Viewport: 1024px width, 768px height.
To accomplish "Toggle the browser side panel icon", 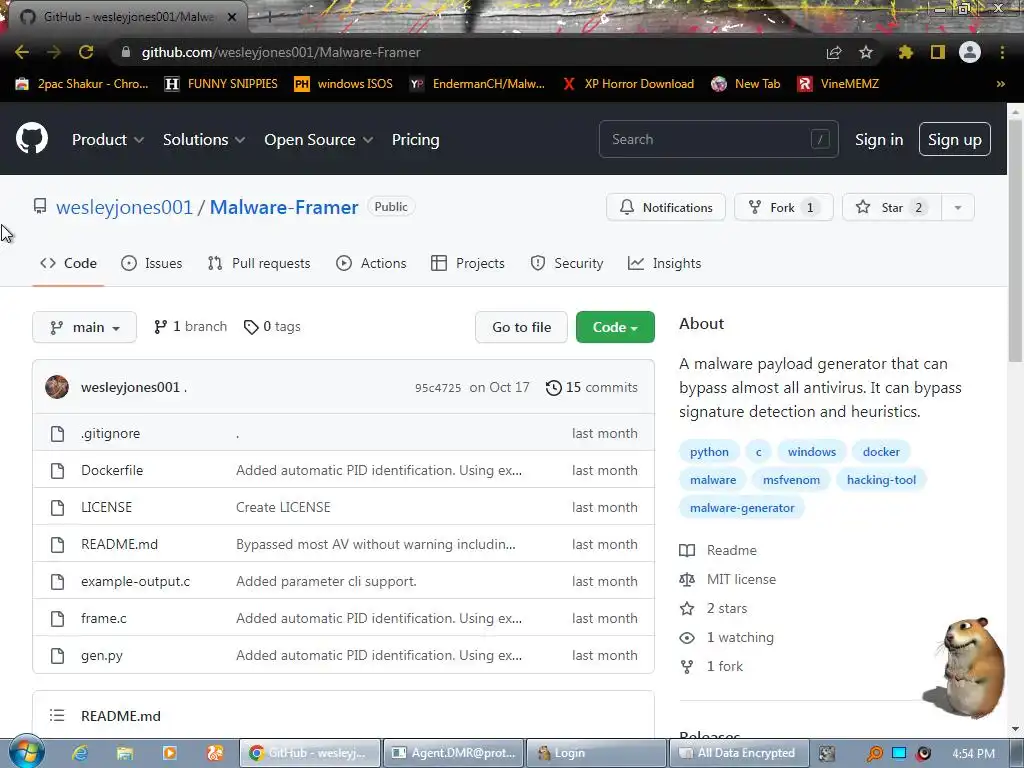I will coord(938,52).
